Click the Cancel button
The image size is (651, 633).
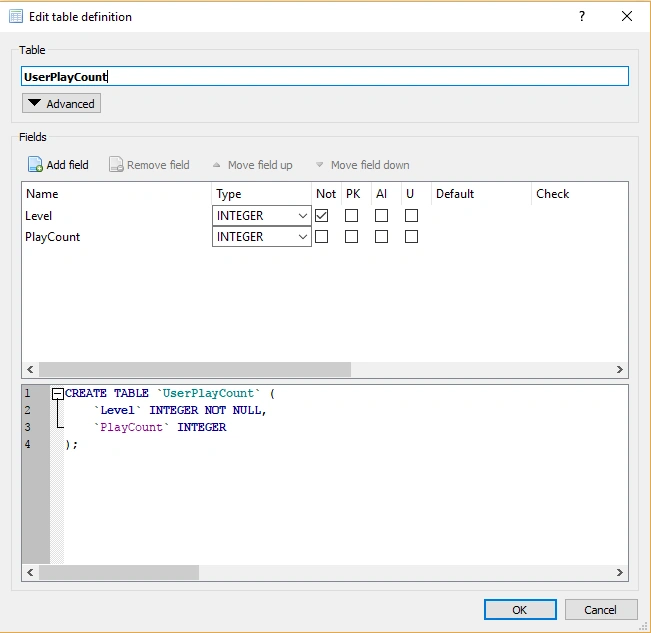click(x=601, y=609)
